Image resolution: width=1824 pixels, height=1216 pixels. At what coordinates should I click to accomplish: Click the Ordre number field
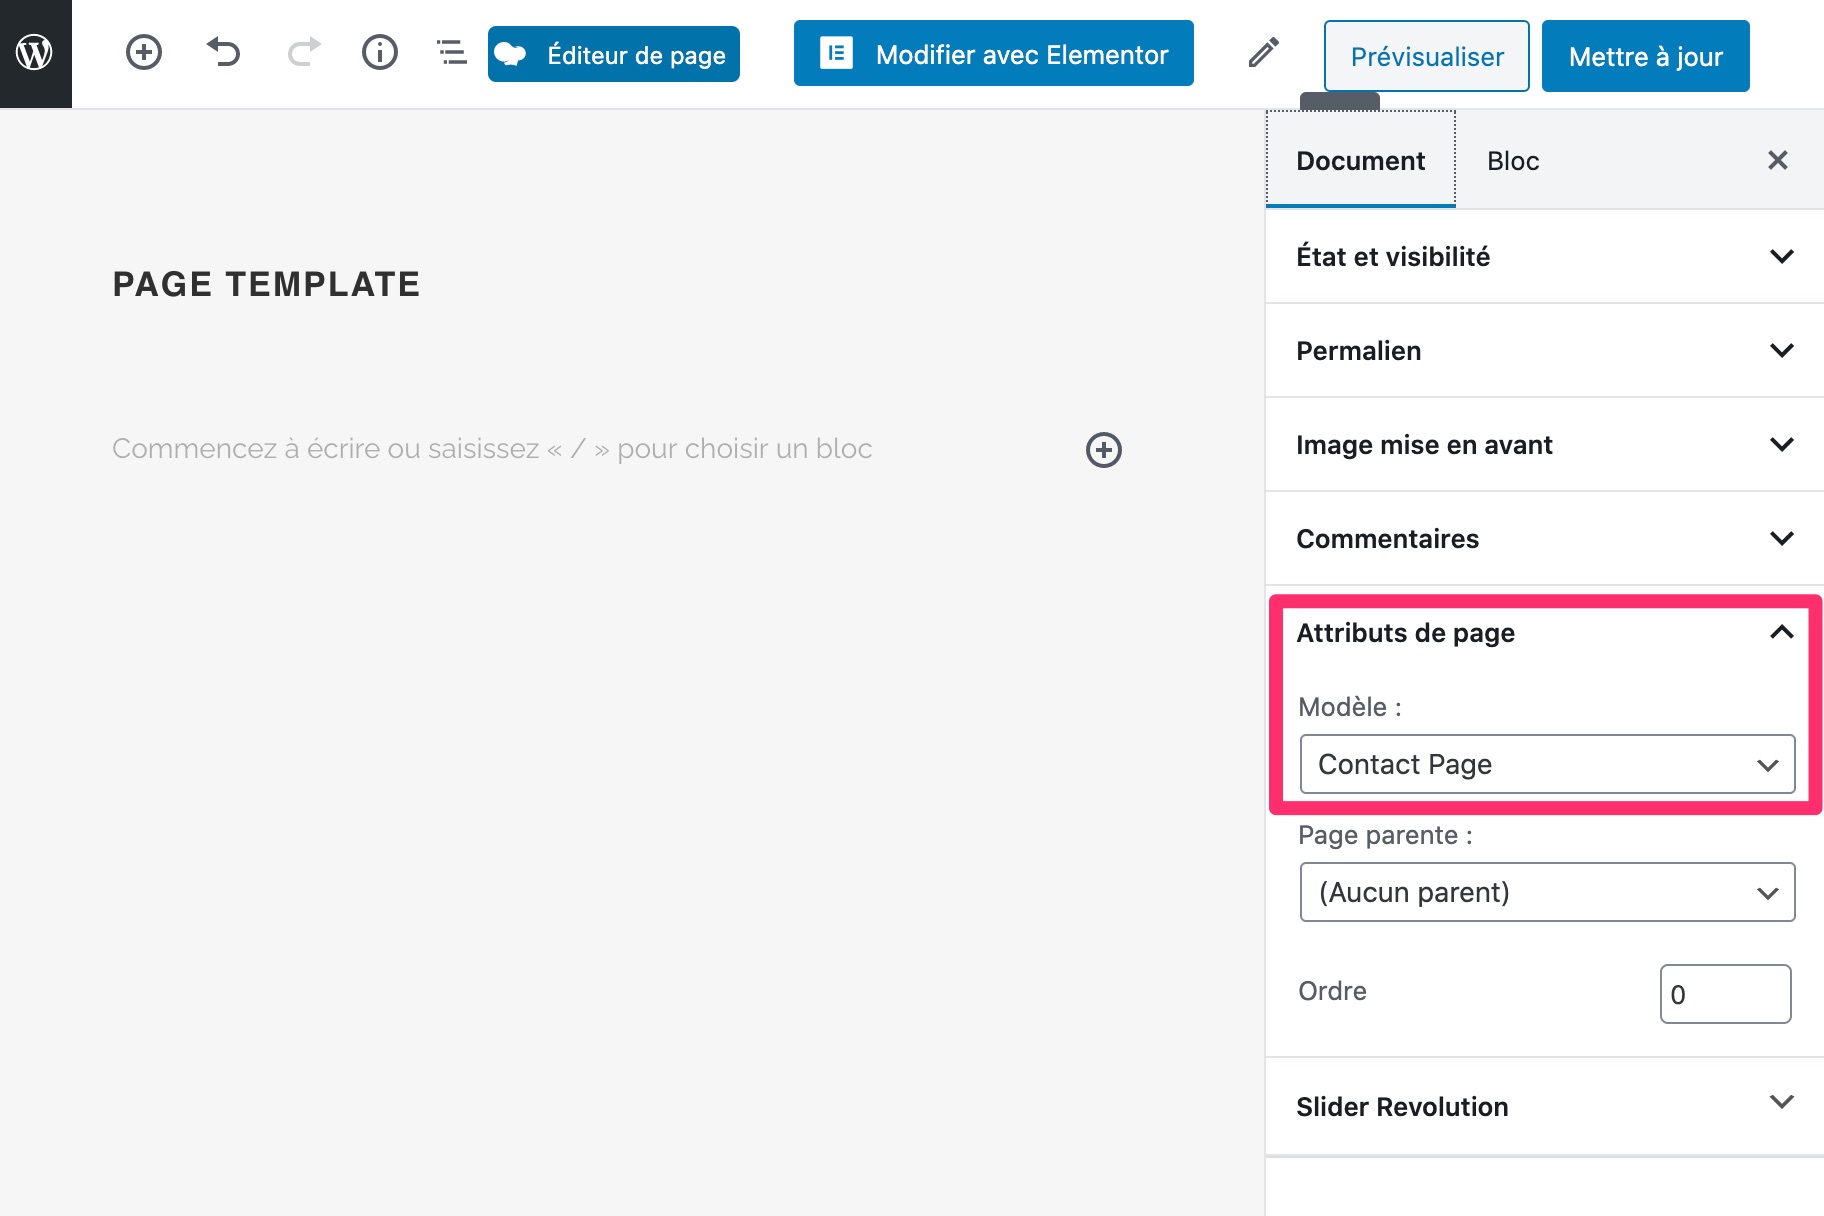coord(1724,994)
